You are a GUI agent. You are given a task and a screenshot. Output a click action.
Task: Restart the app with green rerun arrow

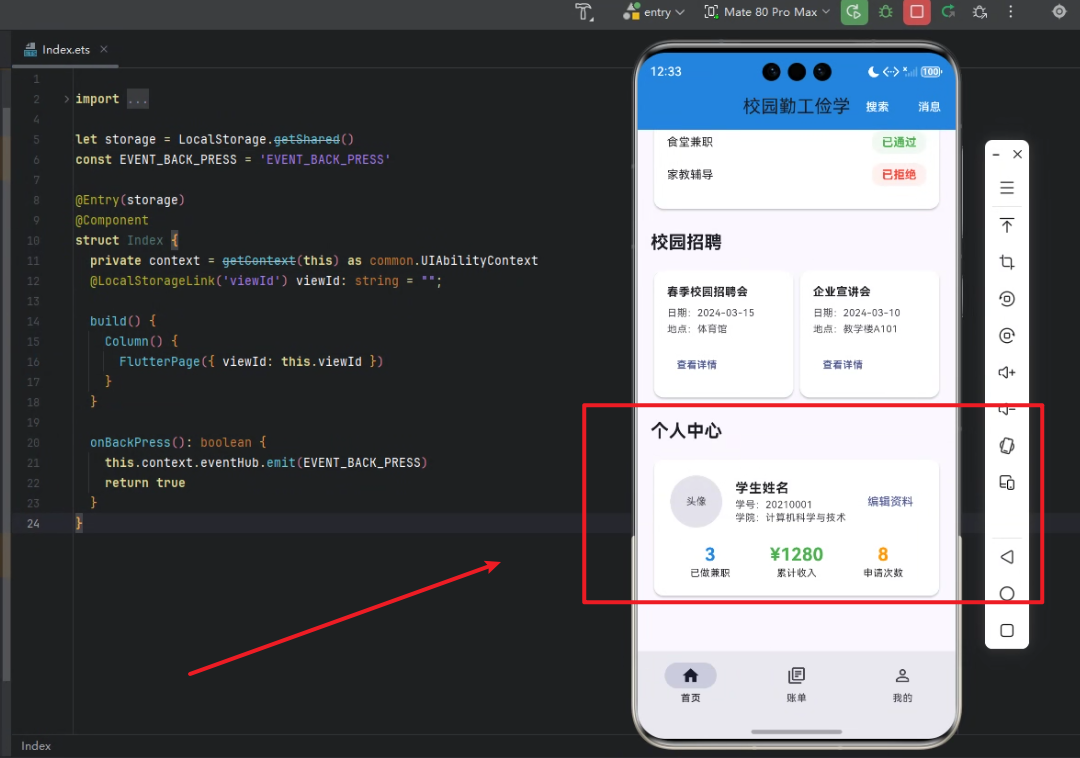[947, 12]
